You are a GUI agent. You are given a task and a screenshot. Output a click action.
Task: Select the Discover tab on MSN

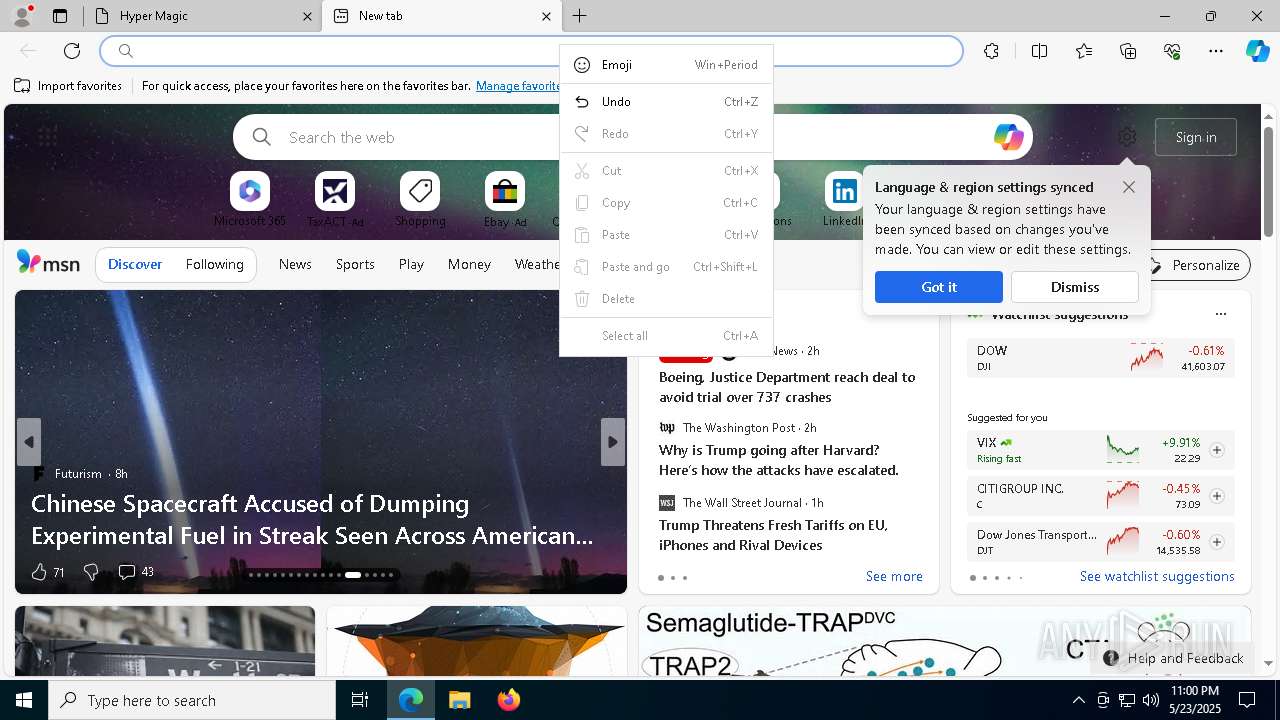(x=135, y=265)
